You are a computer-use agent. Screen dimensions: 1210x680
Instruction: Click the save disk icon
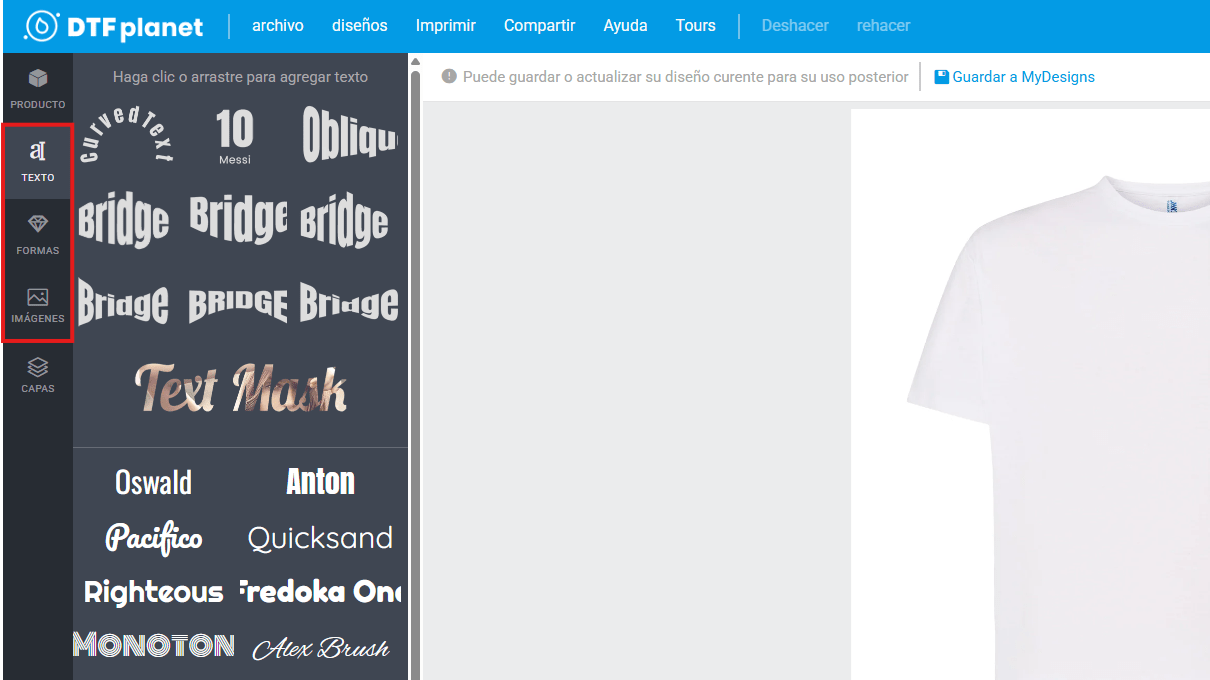click(941, 77)
